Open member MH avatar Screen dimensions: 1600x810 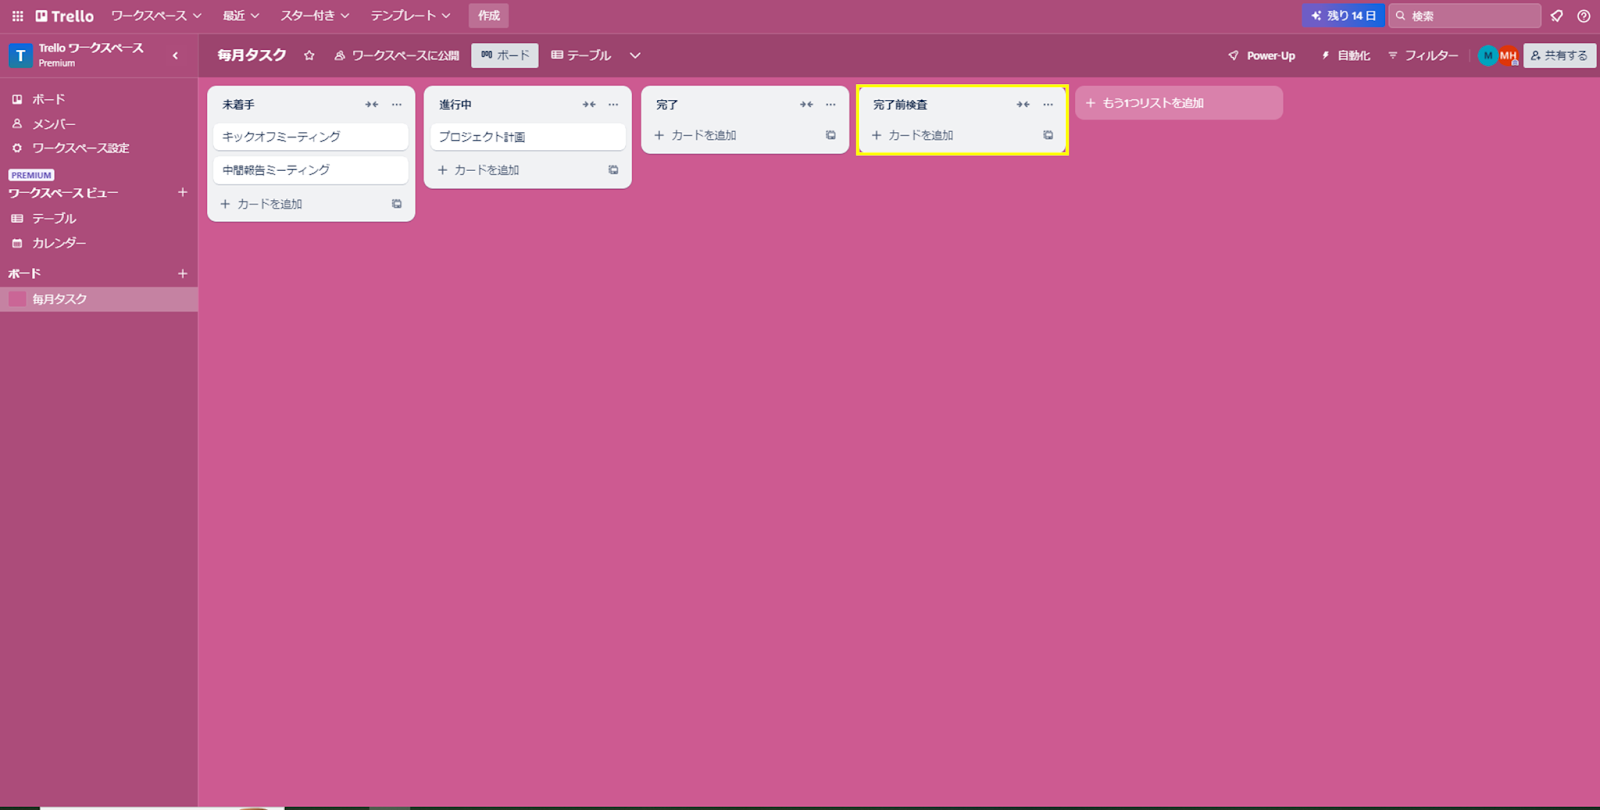1508,56
